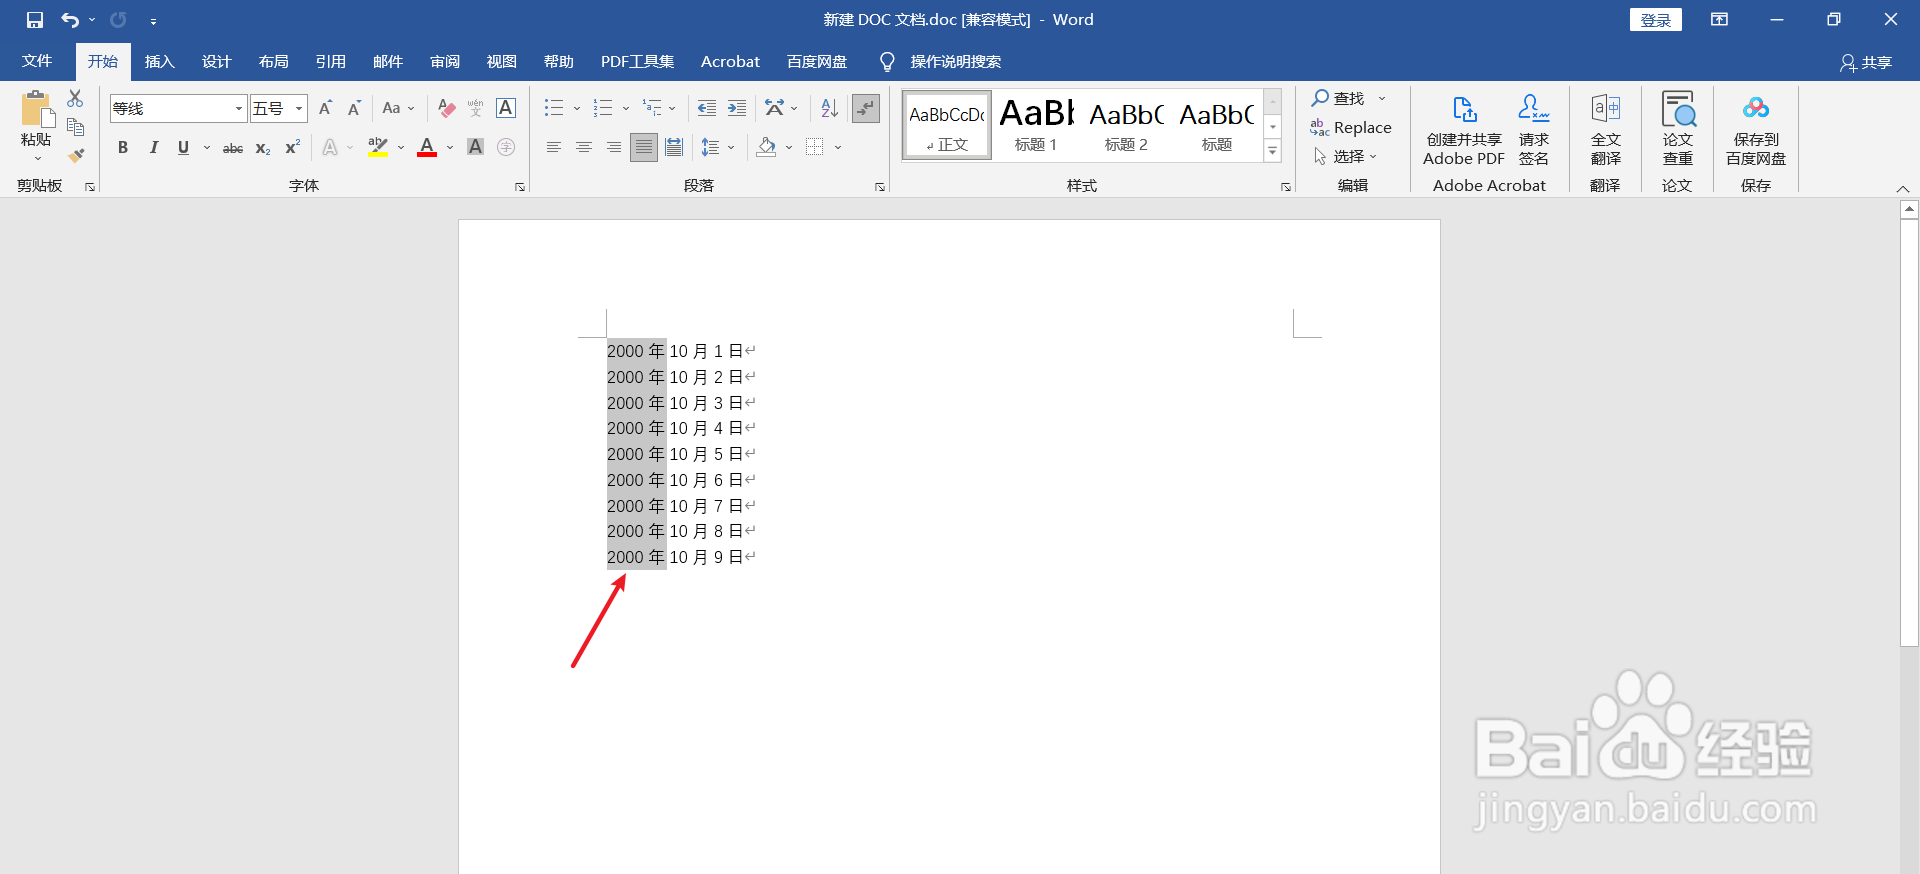Select the Format Painter brush
Viewport: 1920px width, 874px height.
pos(75,155)
